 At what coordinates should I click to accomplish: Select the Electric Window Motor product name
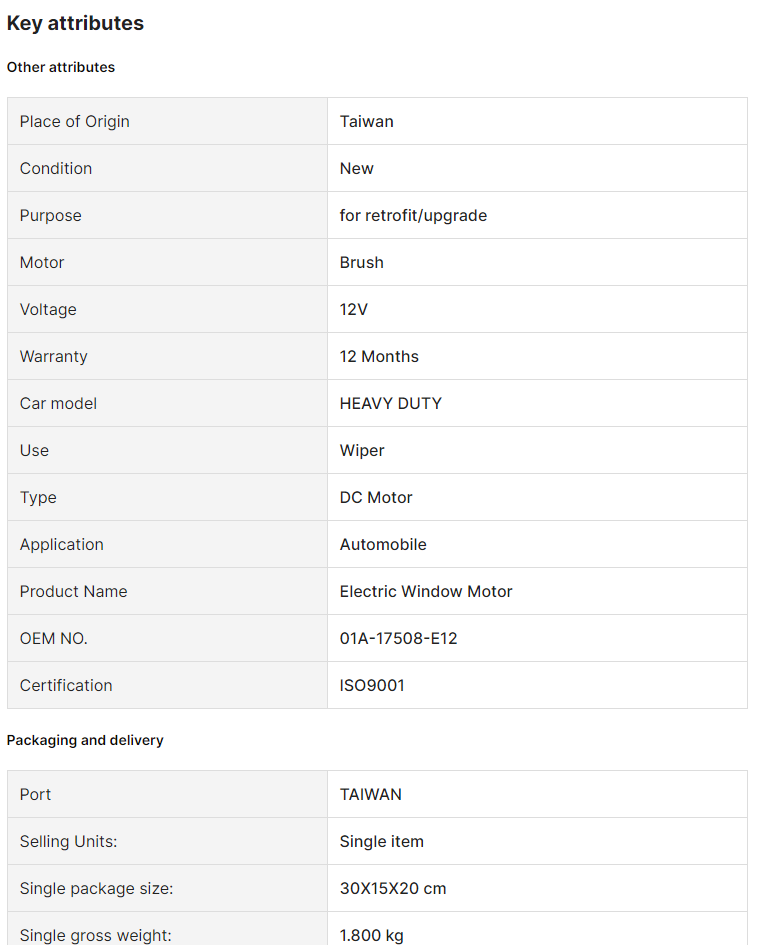pyautogui.click(x=426, y=591)
